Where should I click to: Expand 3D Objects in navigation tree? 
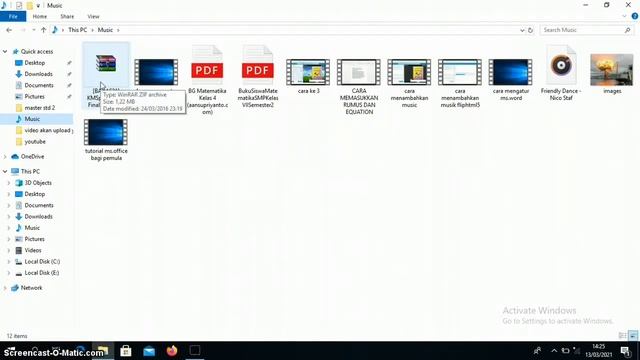point(9,183)
